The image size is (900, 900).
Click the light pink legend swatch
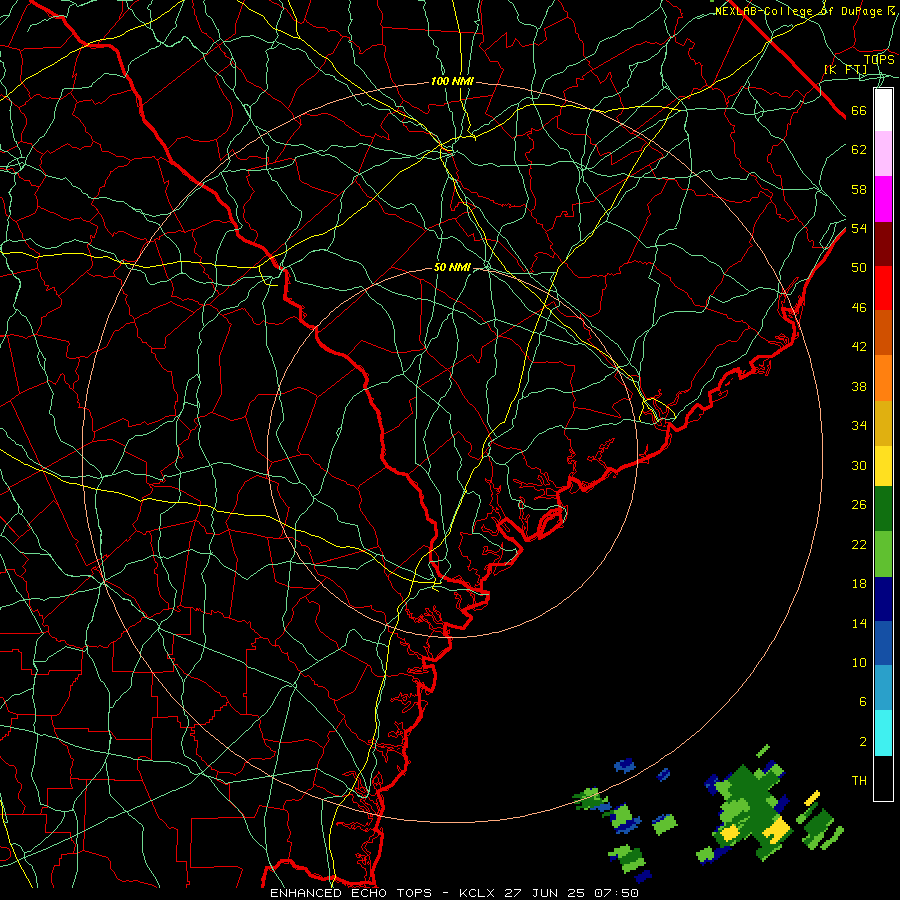click(x=883, y=154)
